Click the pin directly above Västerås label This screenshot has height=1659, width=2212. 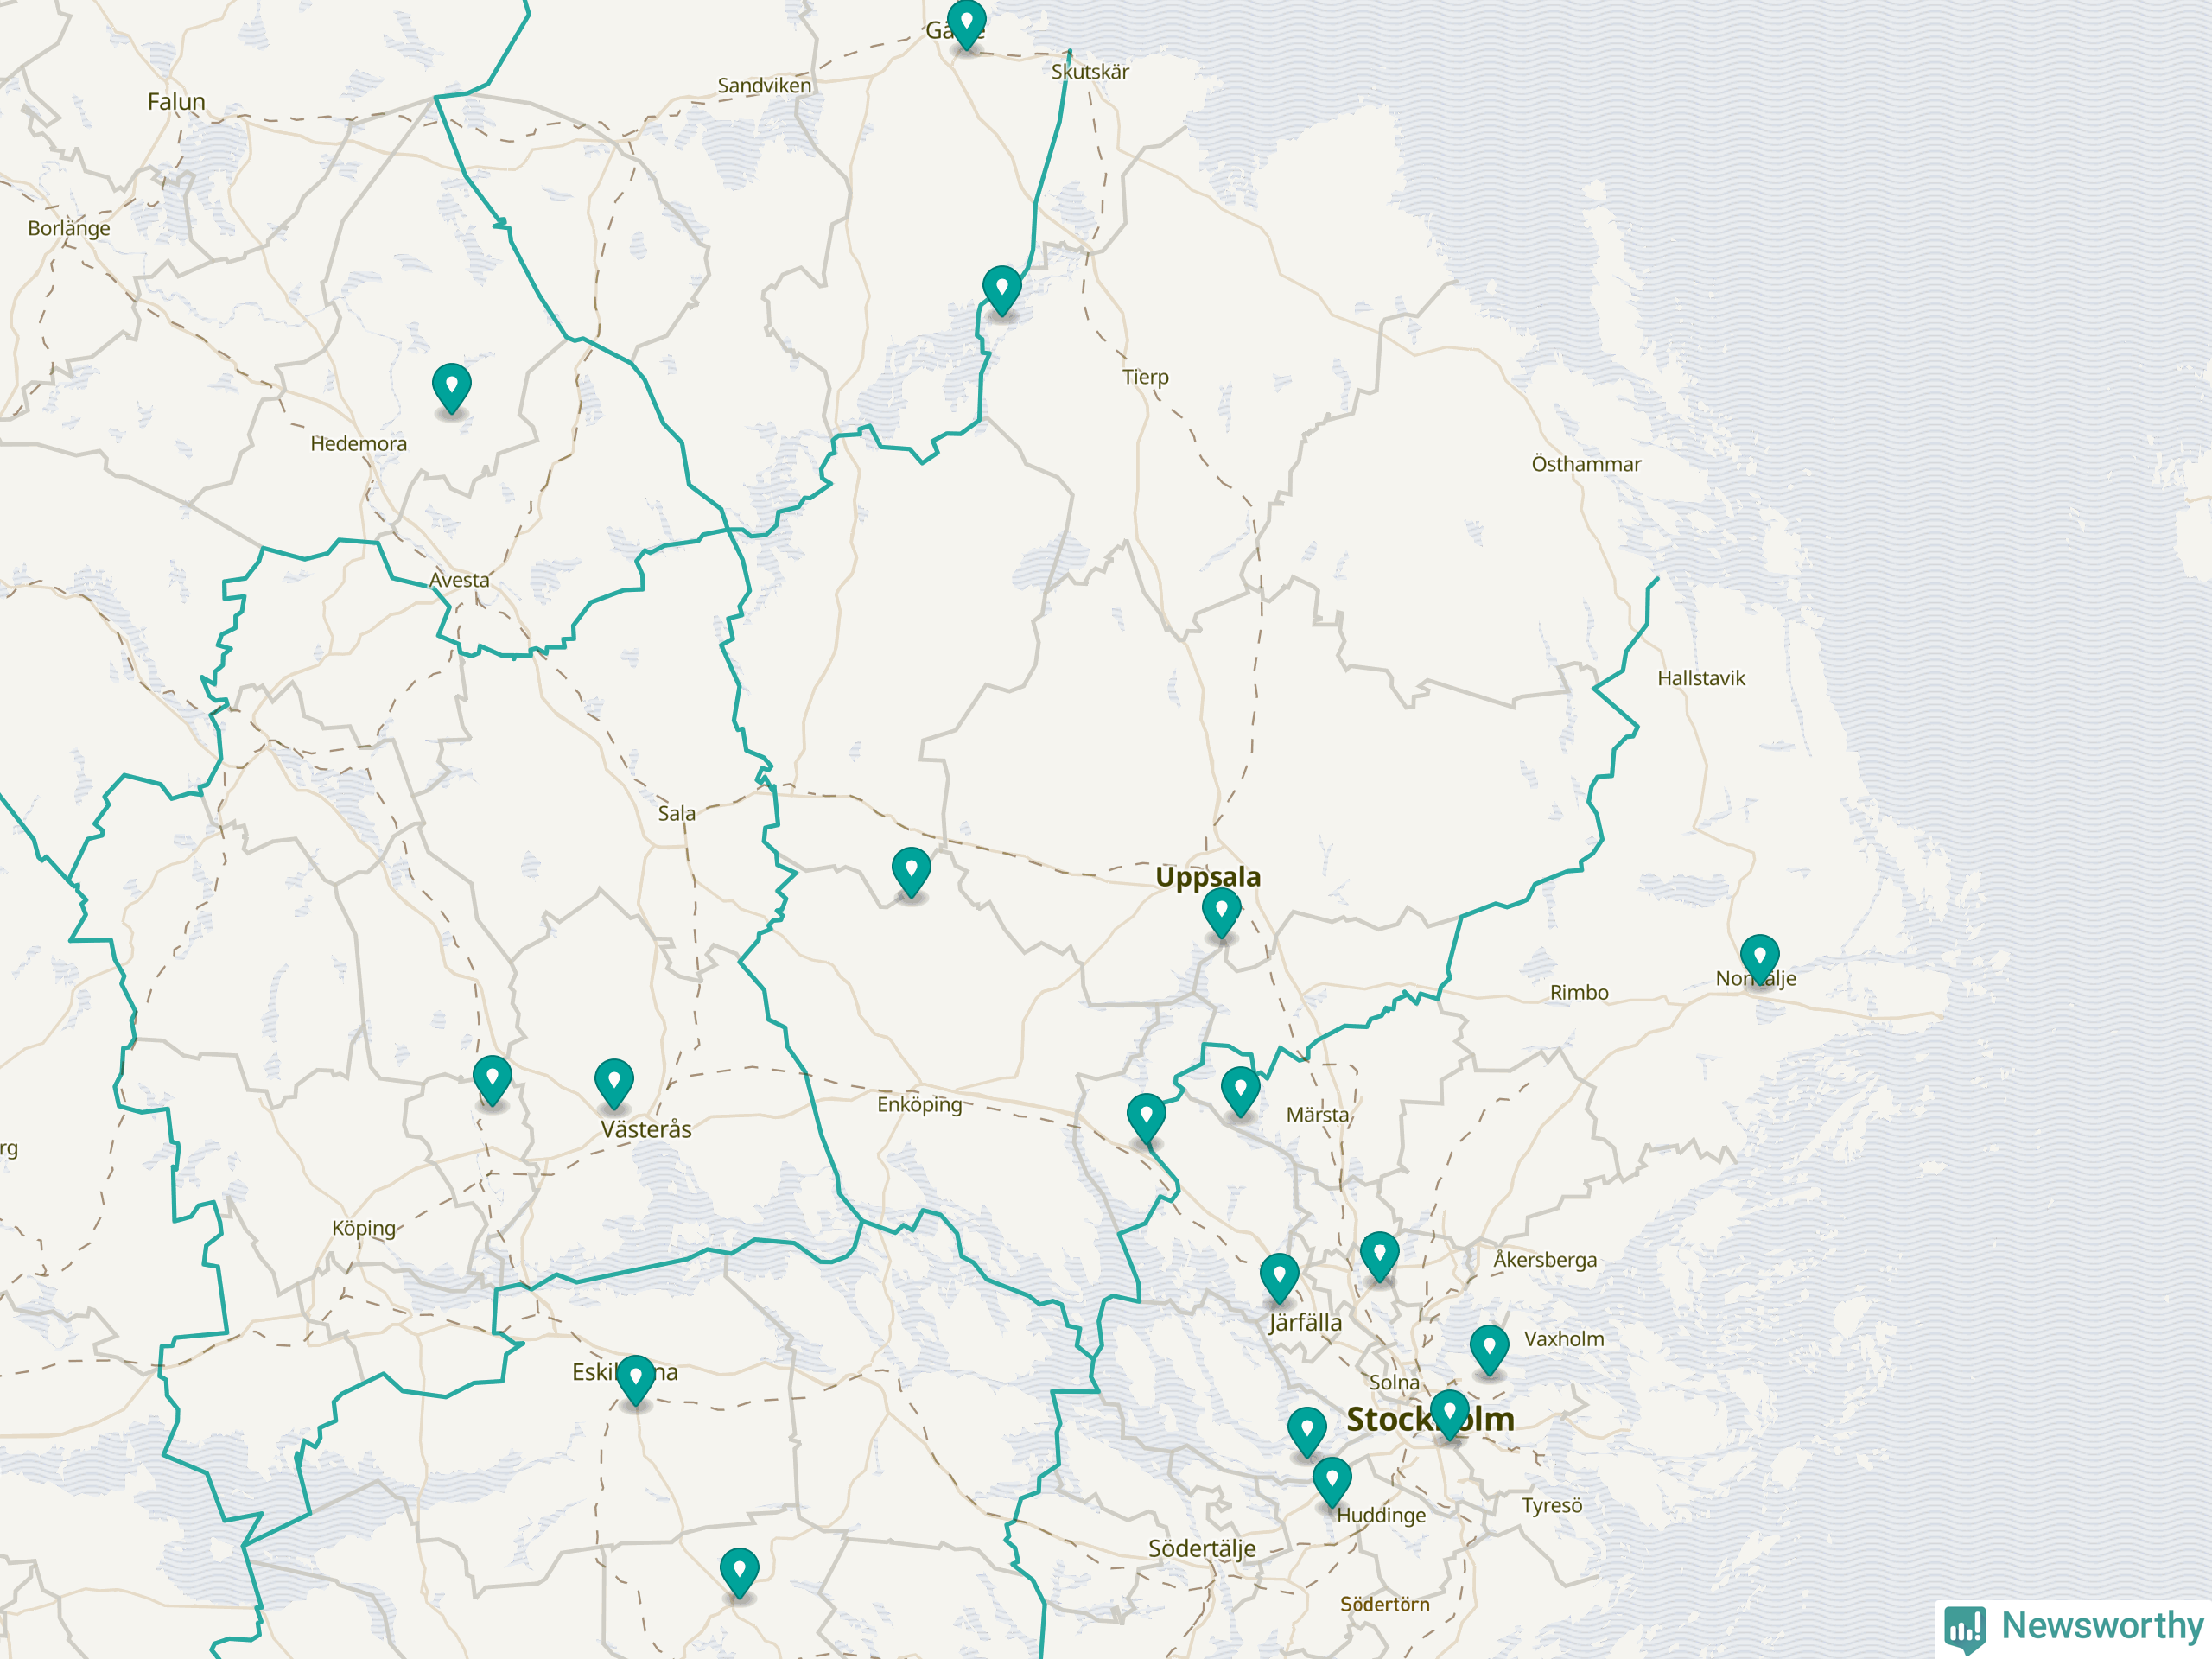[x=614, y=1082]
